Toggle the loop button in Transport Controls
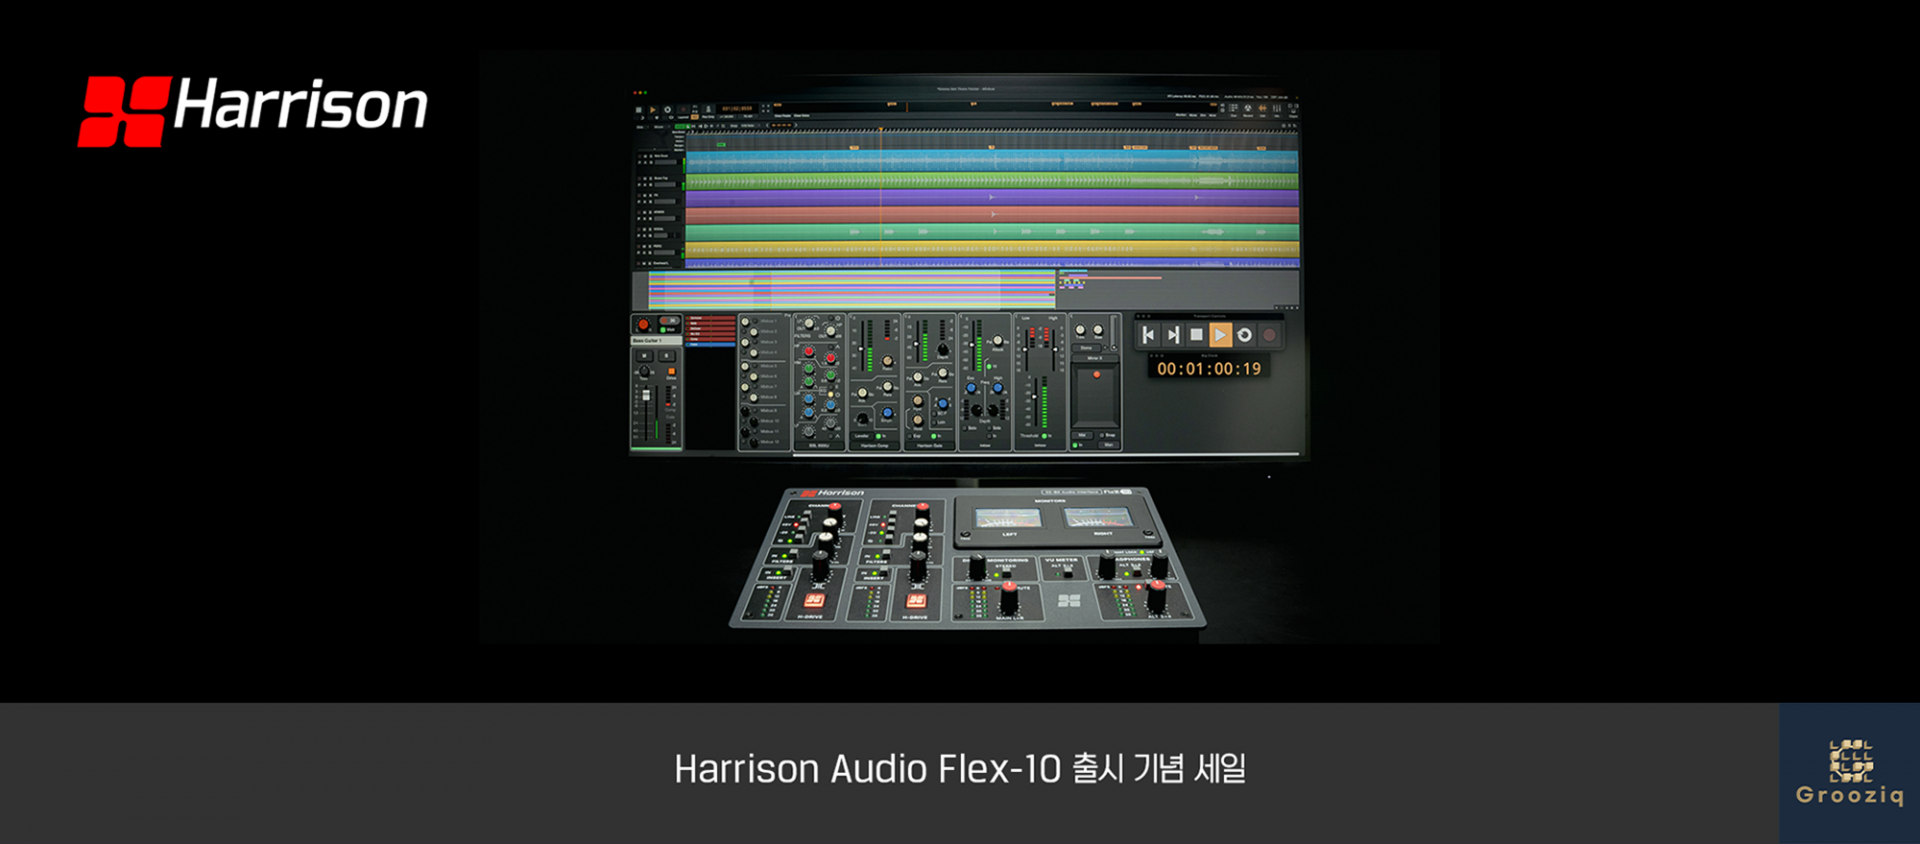The height and width of the screenshot is (844, 1920). point(1245,335)
